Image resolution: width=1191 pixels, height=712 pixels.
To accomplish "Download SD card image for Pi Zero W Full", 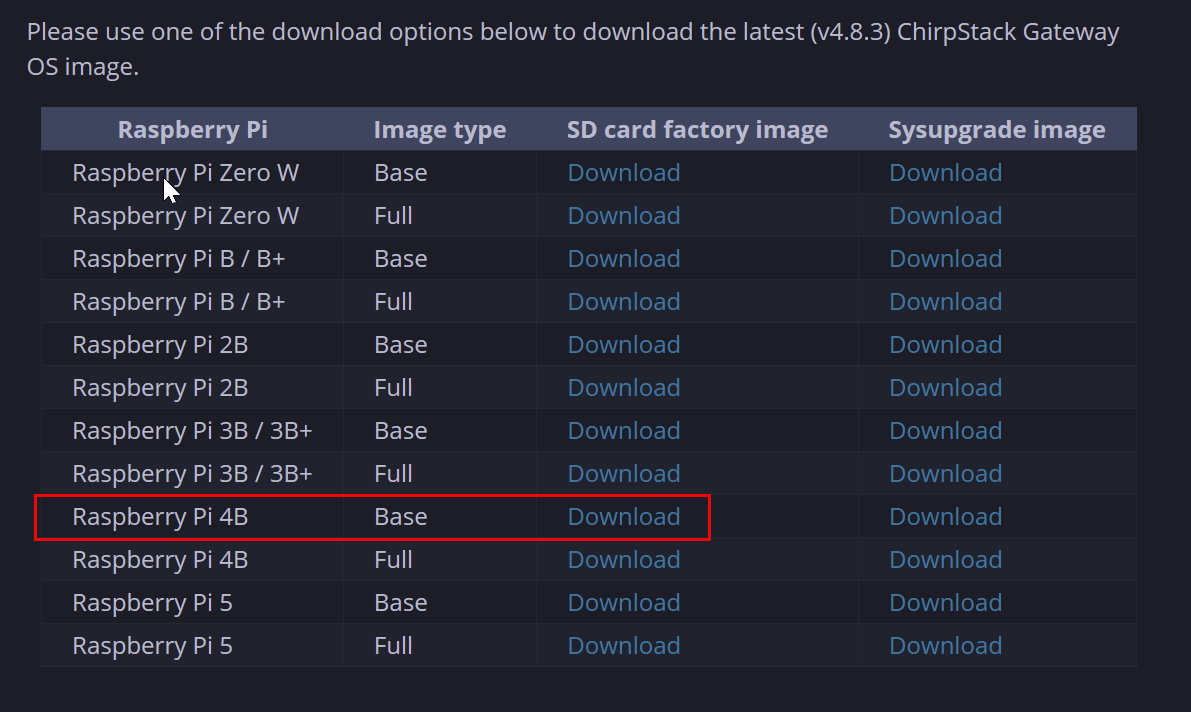I will click(623, 216).
